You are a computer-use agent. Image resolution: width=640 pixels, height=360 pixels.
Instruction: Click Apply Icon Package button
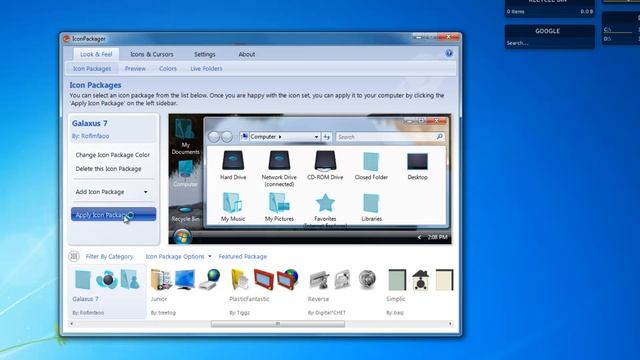pyautogui.click(x=113, y=215)
